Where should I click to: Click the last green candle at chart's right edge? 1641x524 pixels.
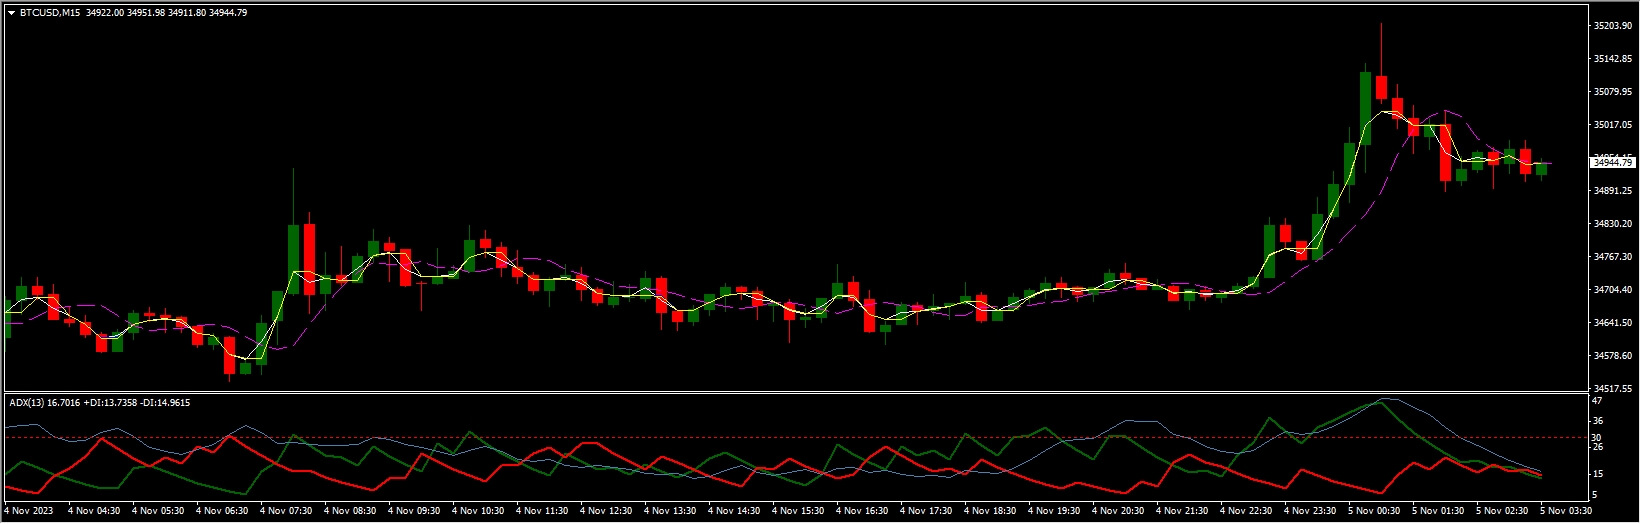(x=1541, y=168)
